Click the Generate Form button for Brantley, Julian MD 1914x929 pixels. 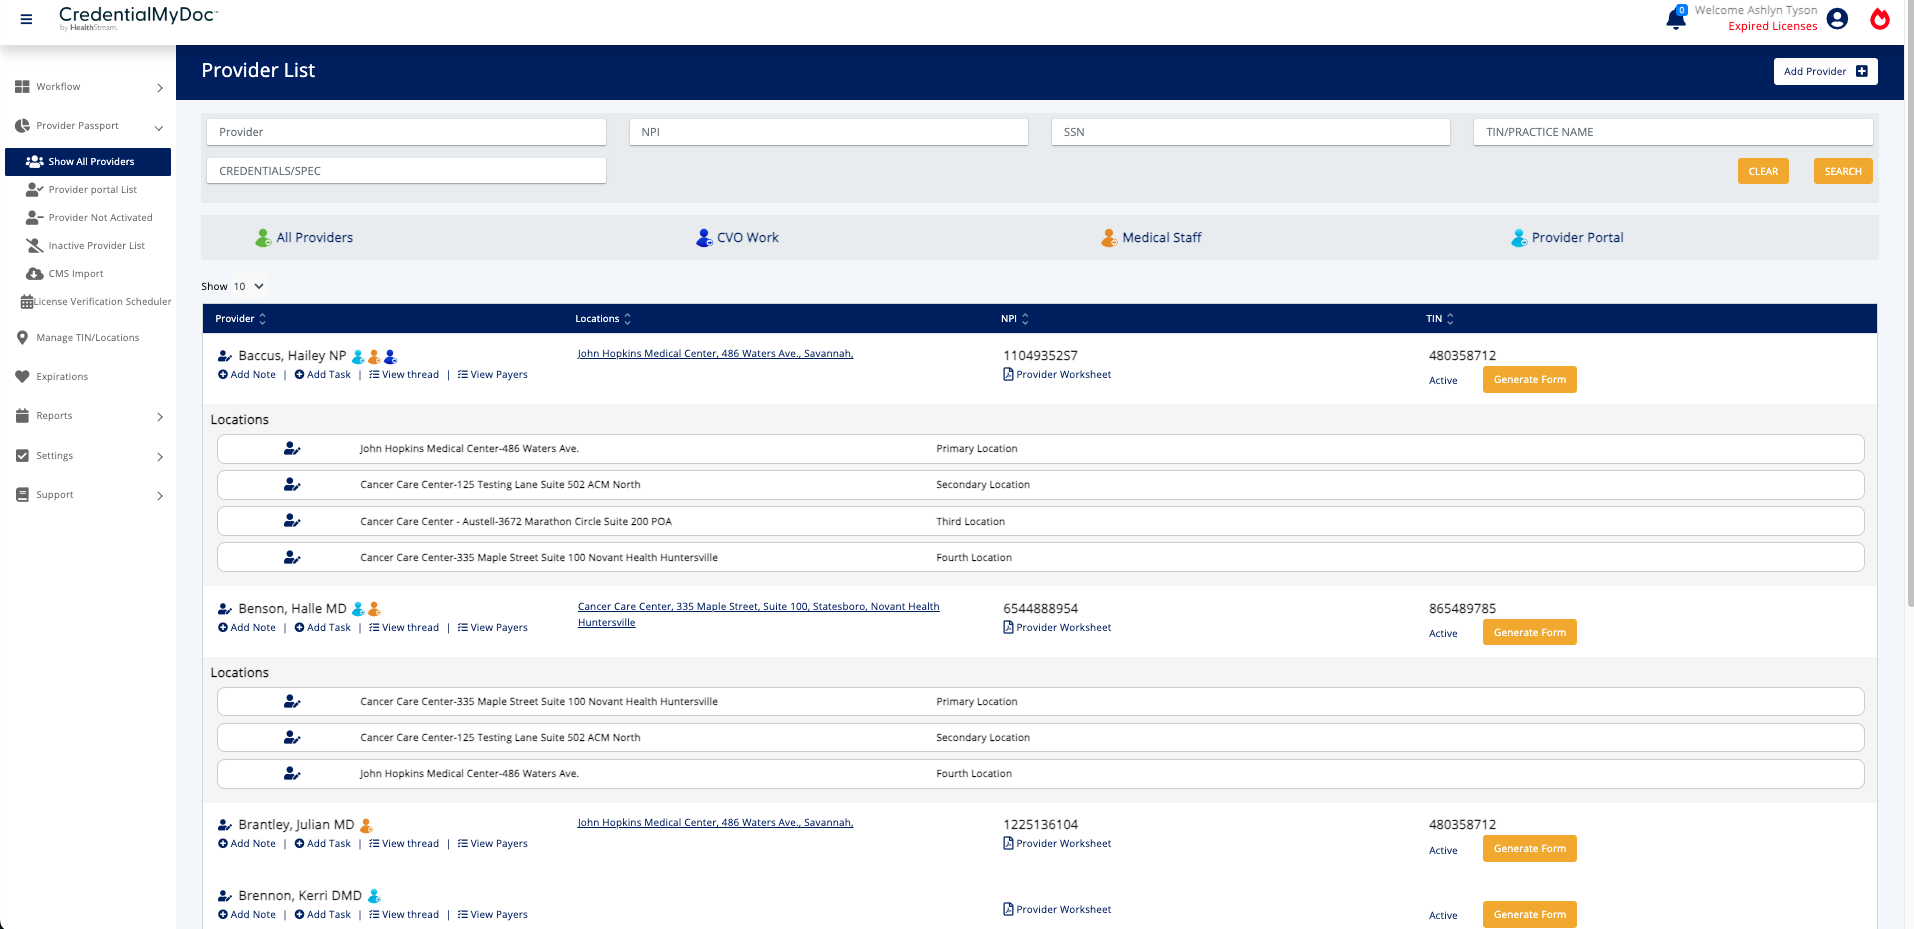(x=1529, y=848)
